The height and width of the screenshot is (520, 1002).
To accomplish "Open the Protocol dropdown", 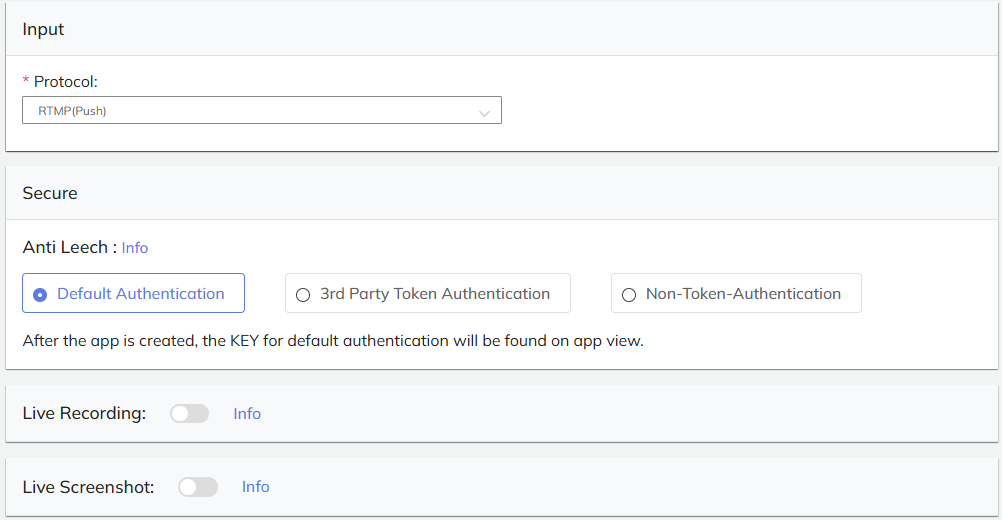I will 261,111.
